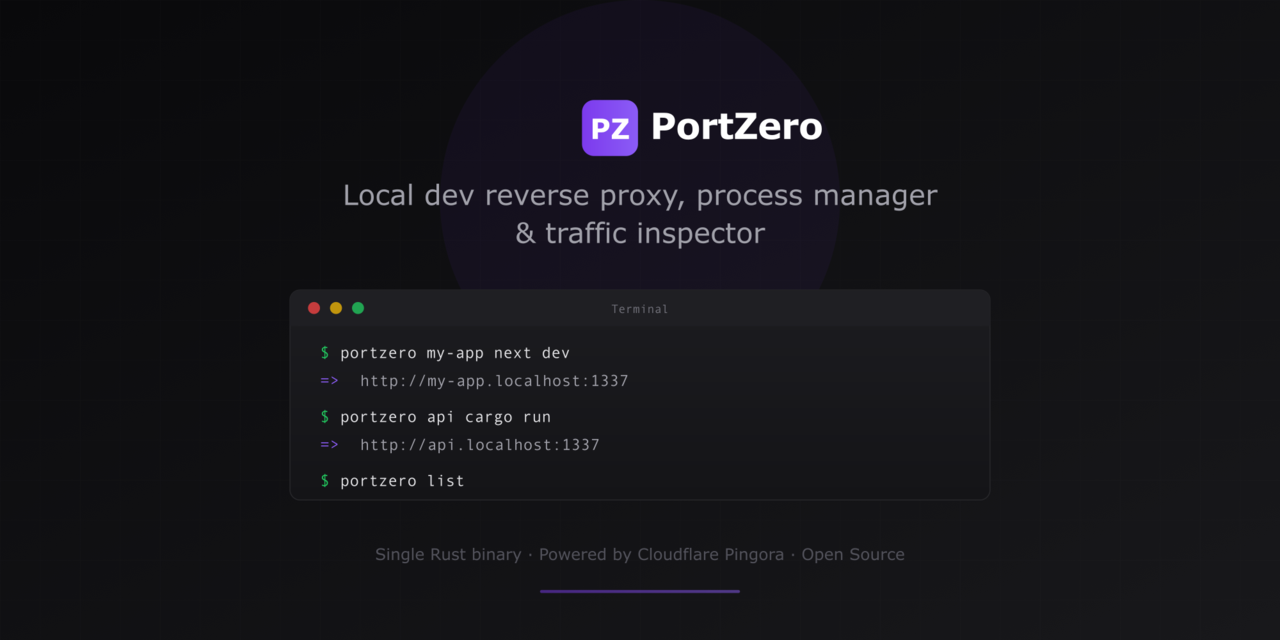Click the purple PZ logo icon
The height and width of the screenshot is (640, 1280).
click(x=610, y=128)
